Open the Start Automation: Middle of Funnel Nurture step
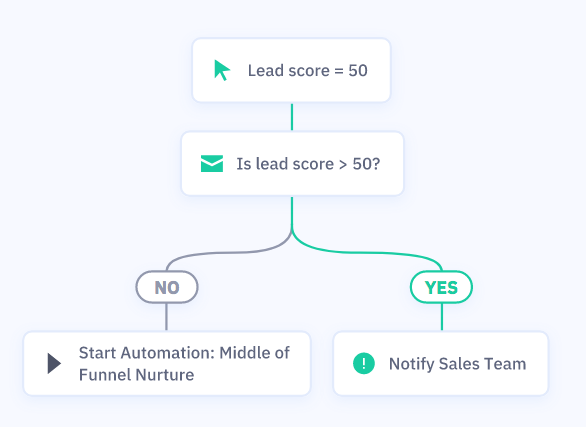 pos(167,363)
